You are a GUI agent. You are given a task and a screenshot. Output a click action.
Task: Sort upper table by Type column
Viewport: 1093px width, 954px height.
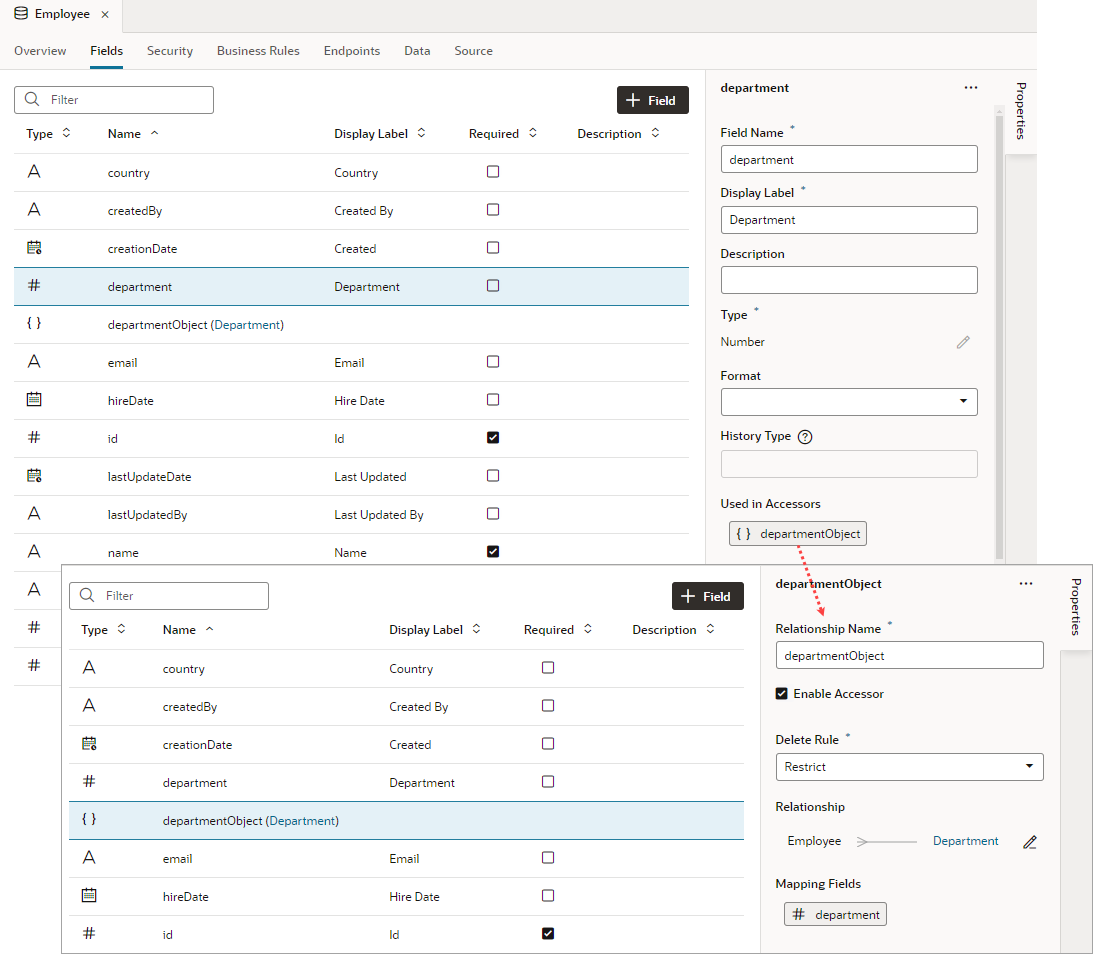pos(66,132)
